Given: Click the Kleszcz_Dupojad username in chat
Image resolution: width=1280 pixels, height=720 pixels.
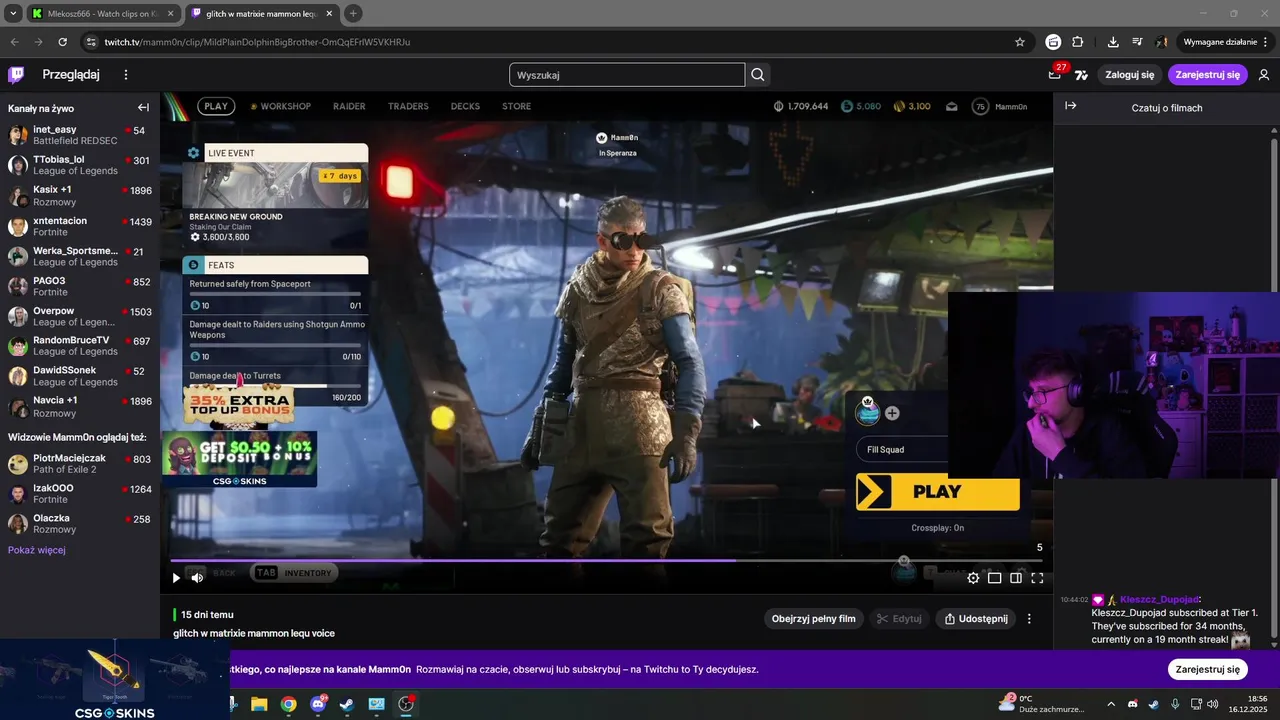Looking at the screenshot, I should pyautogui.click(x=1159, y=599).
